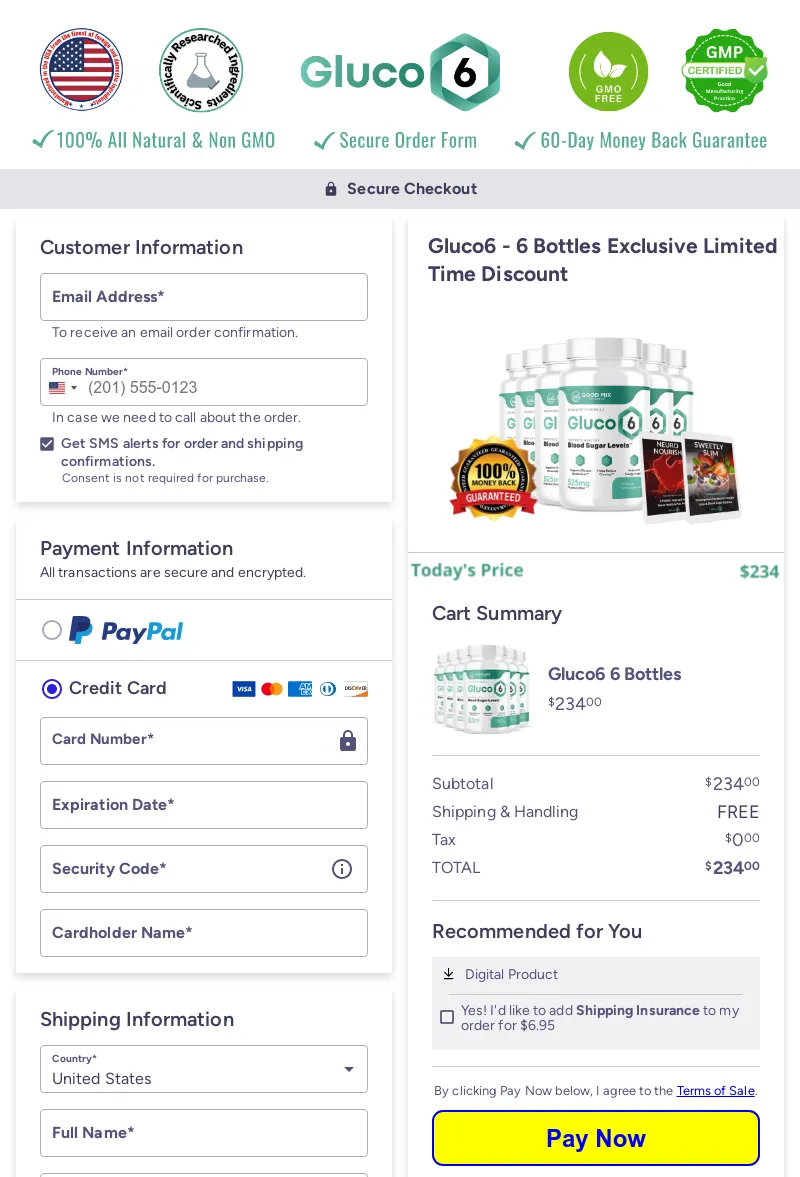The width and height of the screenshot is (800, 1177).
Task: Click the Gluco6 logo at the top
Action: (x=399, y=71)
